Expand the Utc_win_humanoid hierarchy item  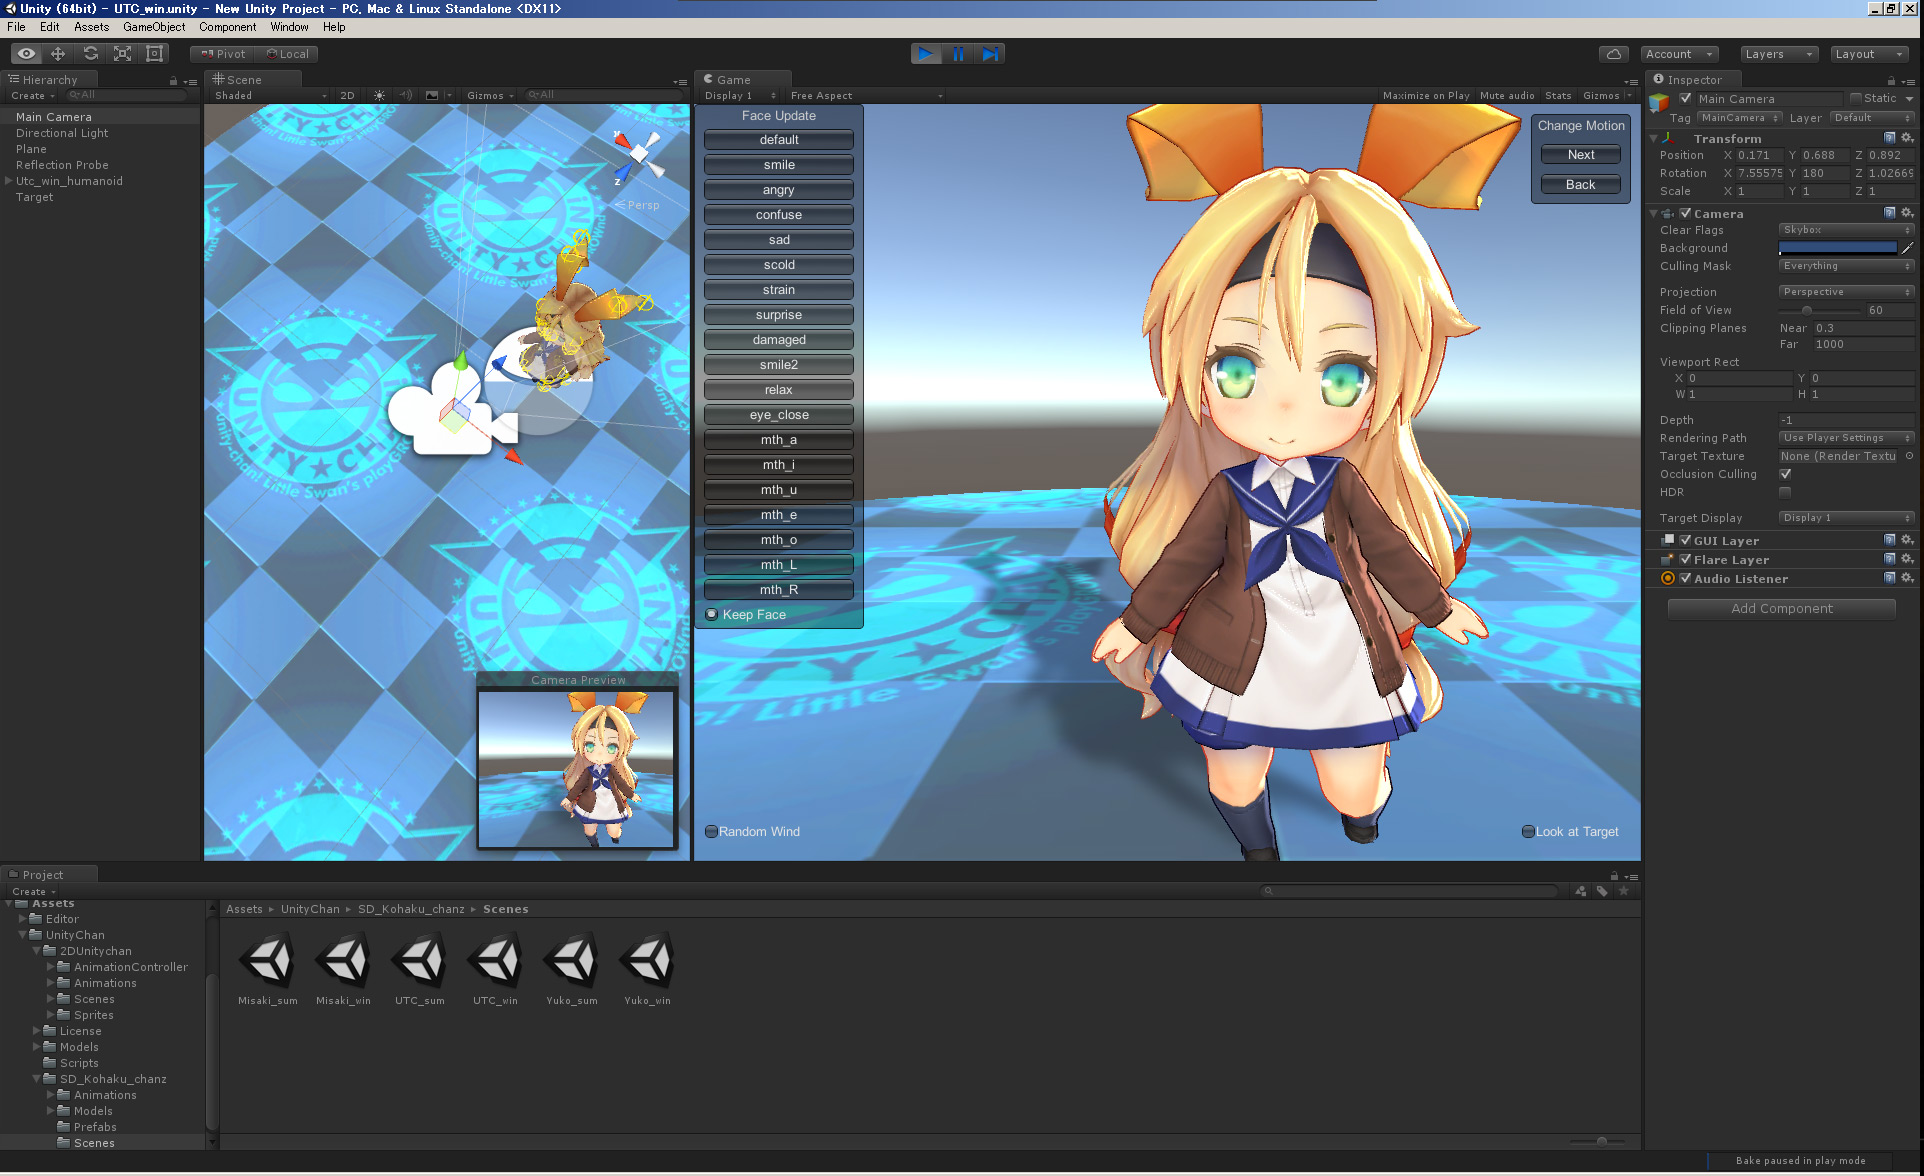8,181
